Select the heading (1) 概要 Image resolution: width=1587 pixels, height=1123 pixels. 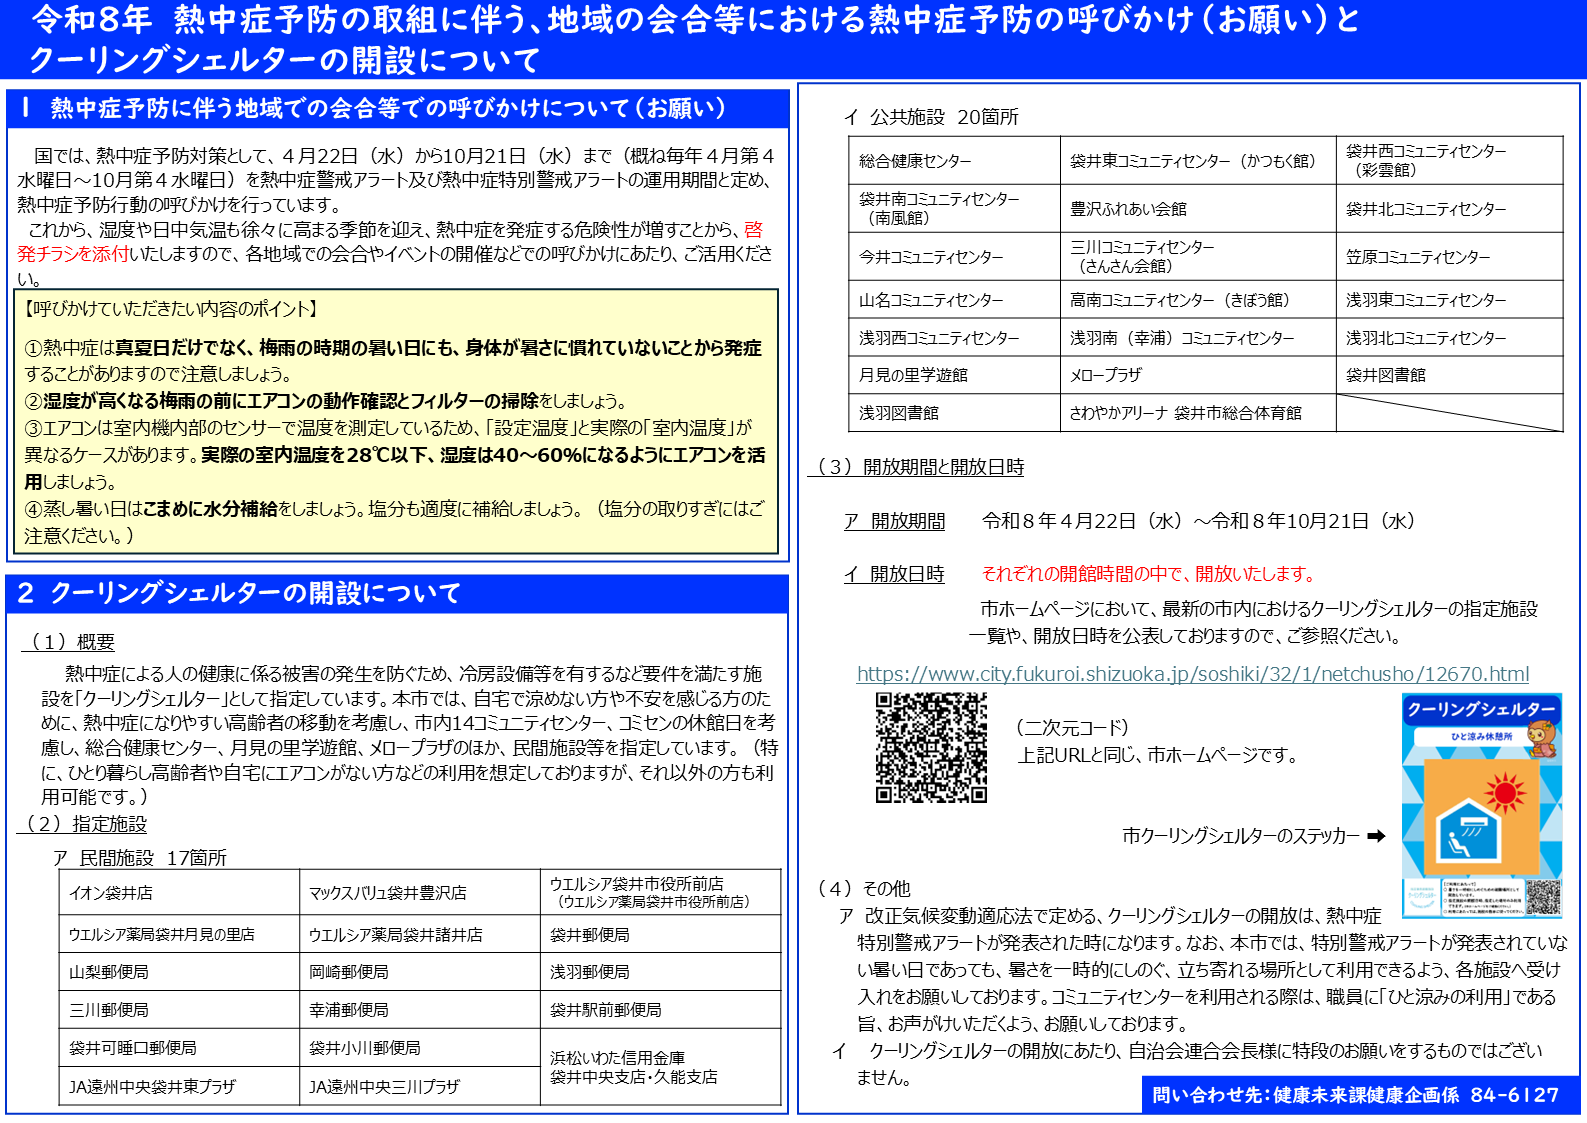68,642
